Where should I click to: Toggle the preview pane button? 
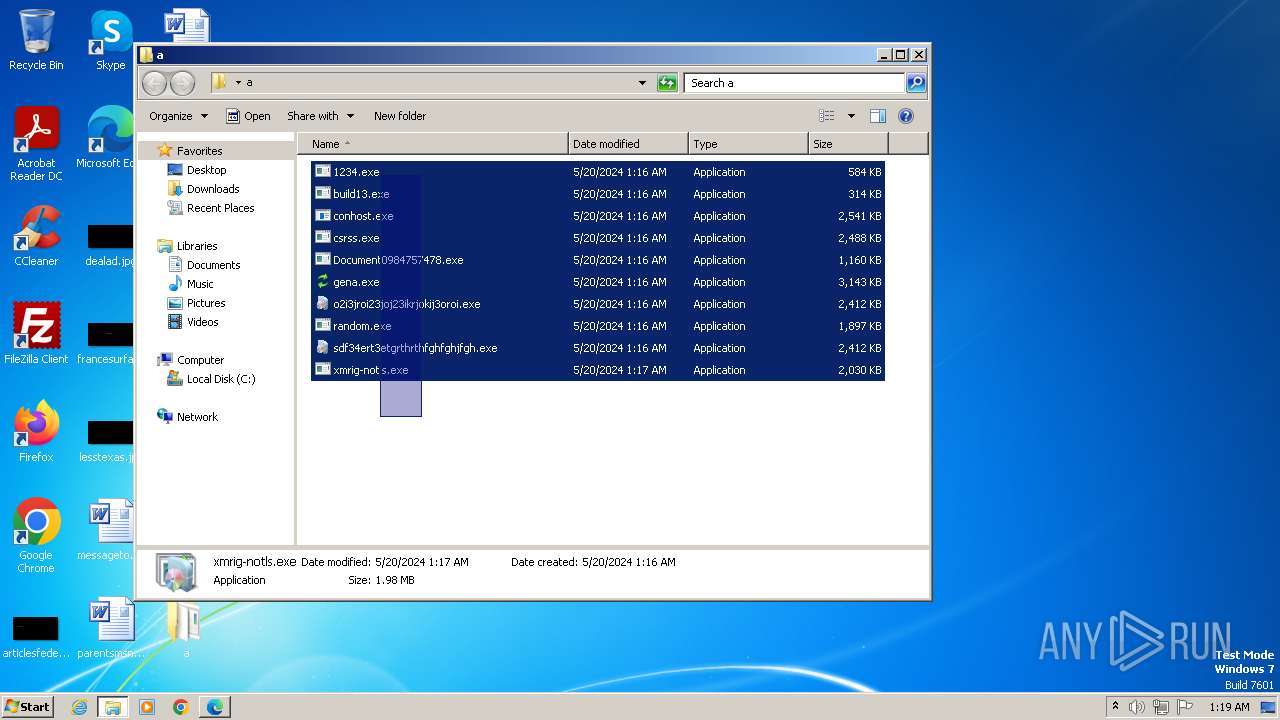[x=878, y=116]
